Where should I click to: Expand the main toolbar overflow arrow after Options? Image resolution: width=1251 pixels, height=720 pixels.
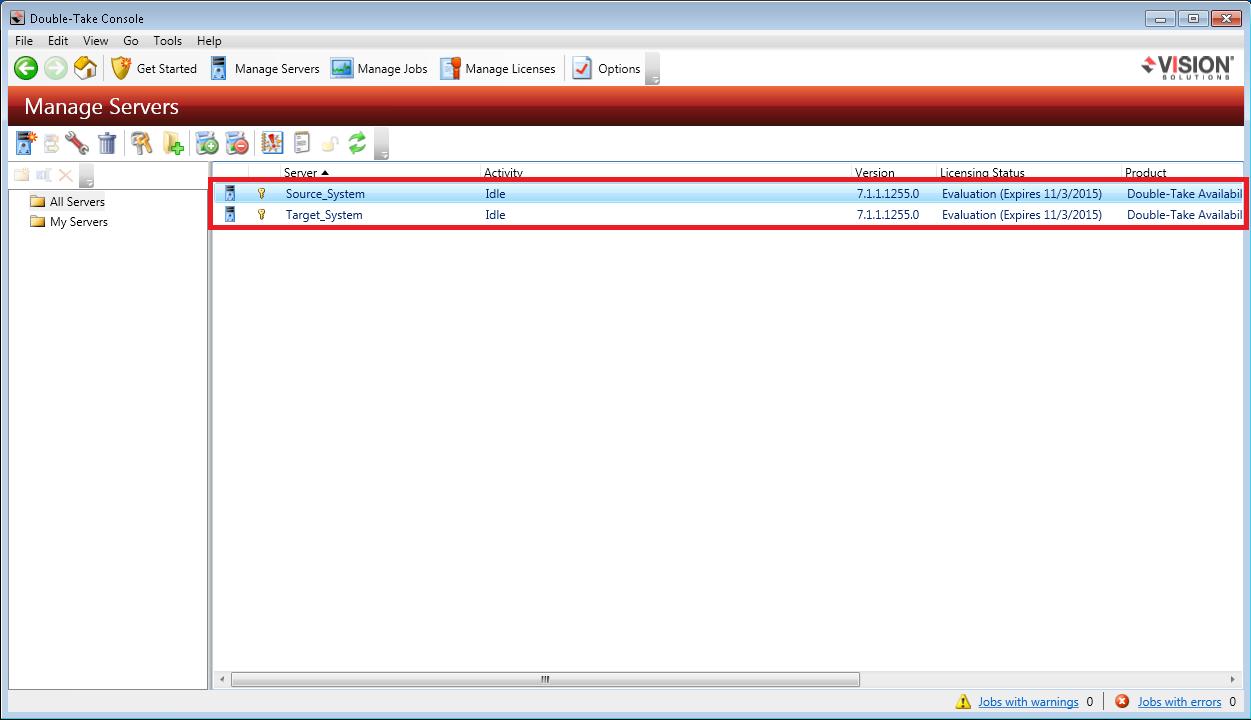652,69
